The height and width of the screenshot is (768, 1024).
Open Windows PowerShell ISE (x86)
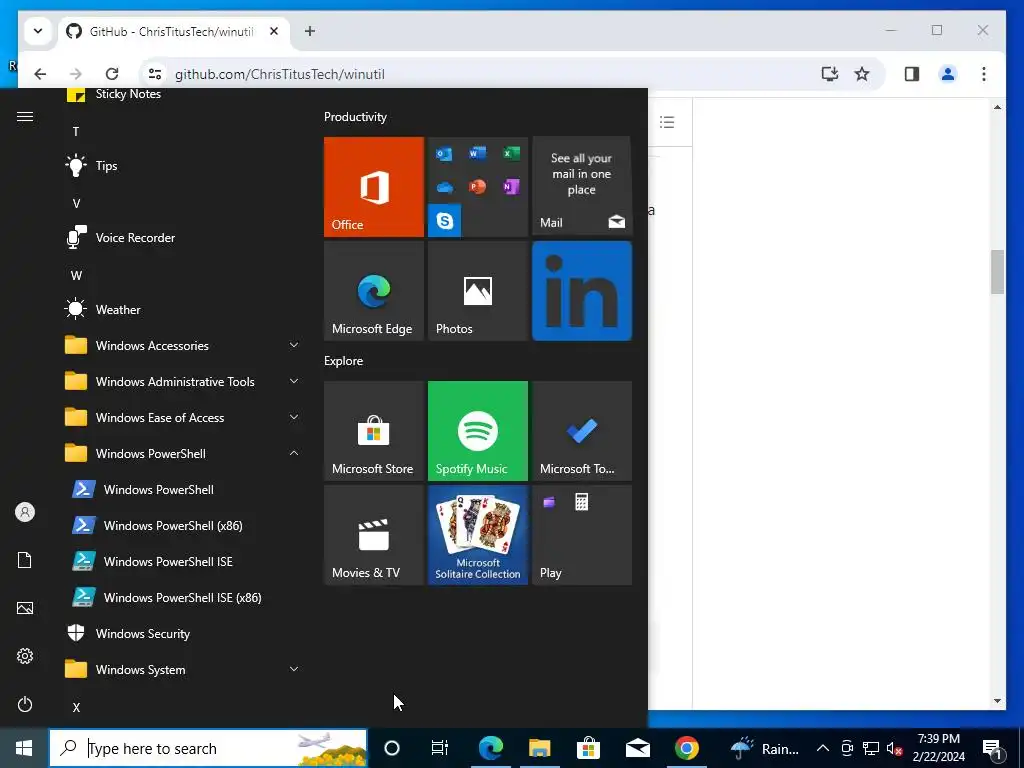[x=184, y=597]
